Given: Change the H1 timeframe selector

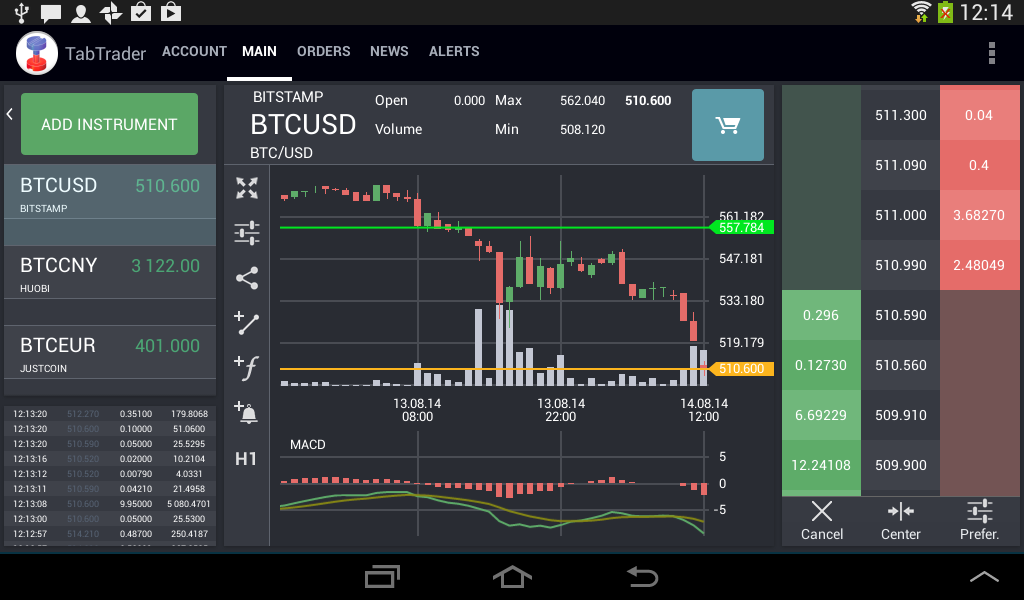Looking at the screenshot, I should coord(246,459).
